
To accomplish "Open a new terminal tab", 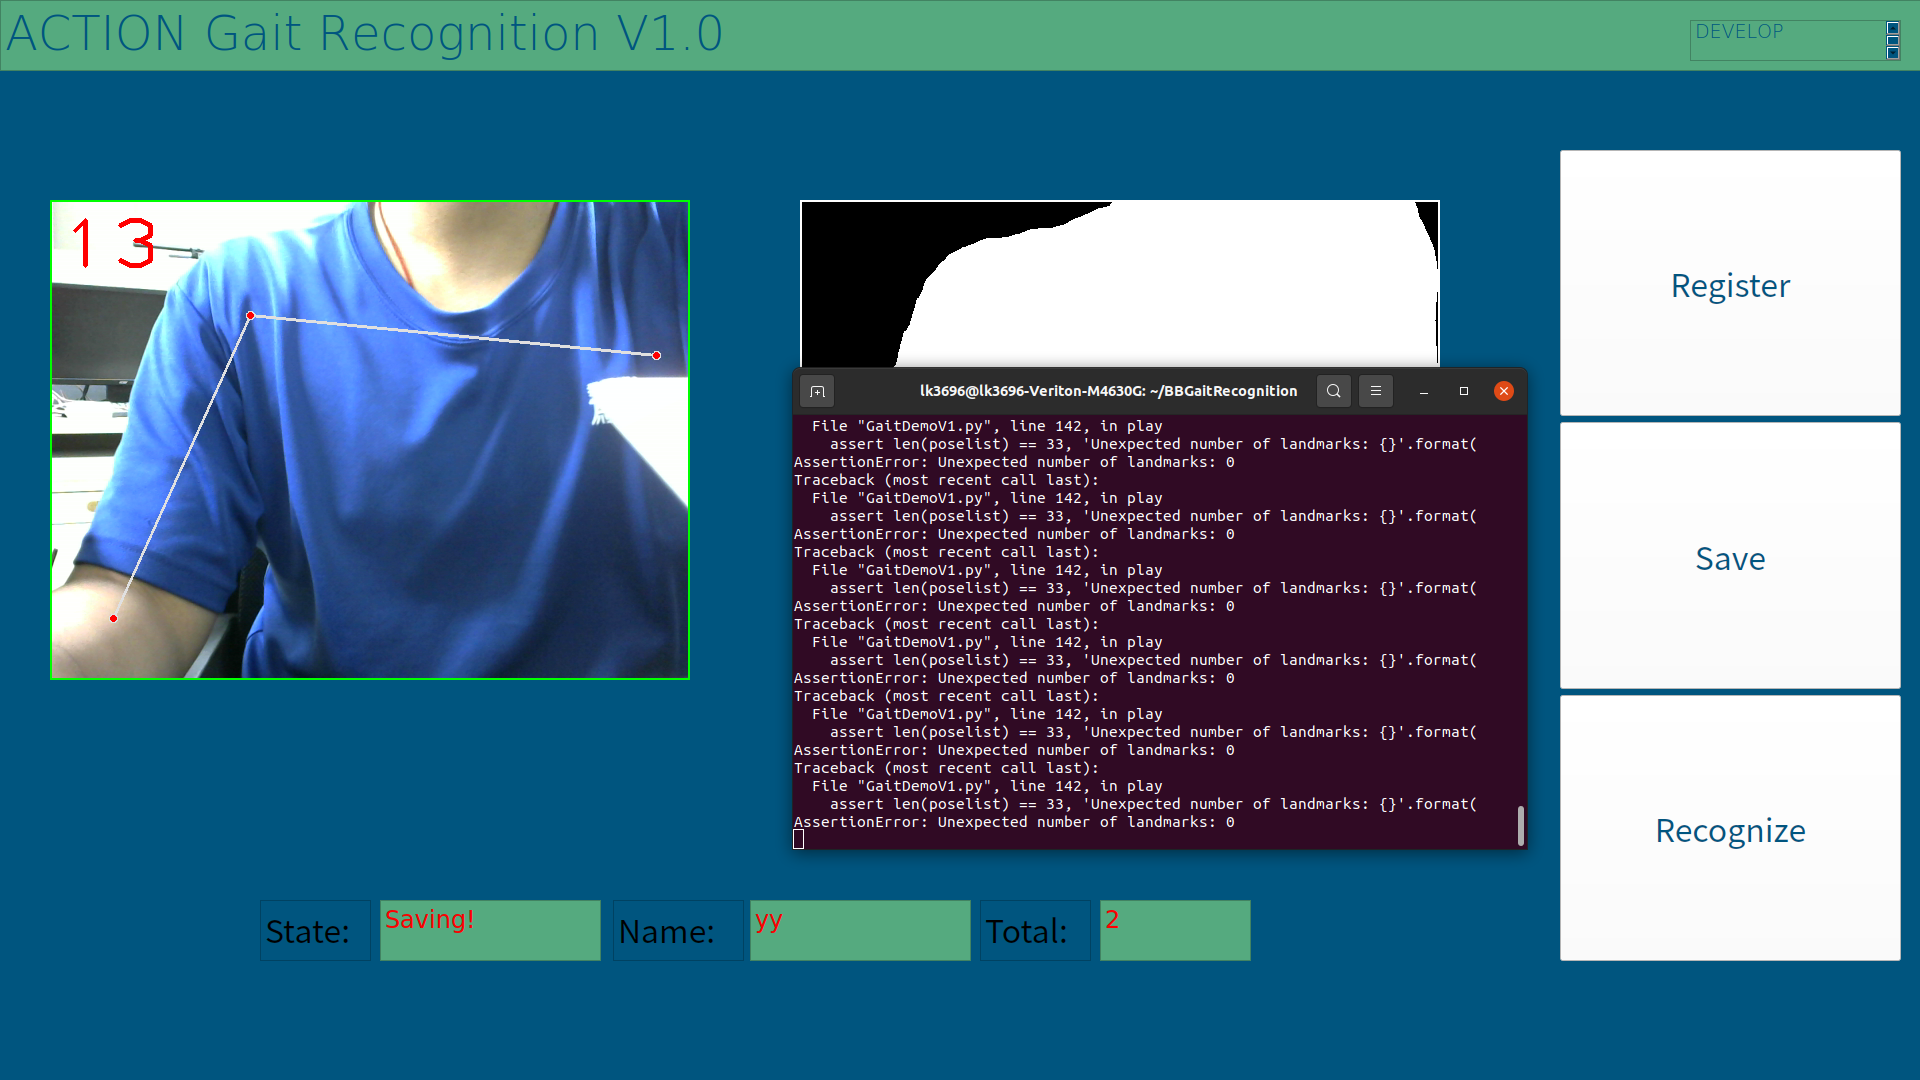I will 816,391.
